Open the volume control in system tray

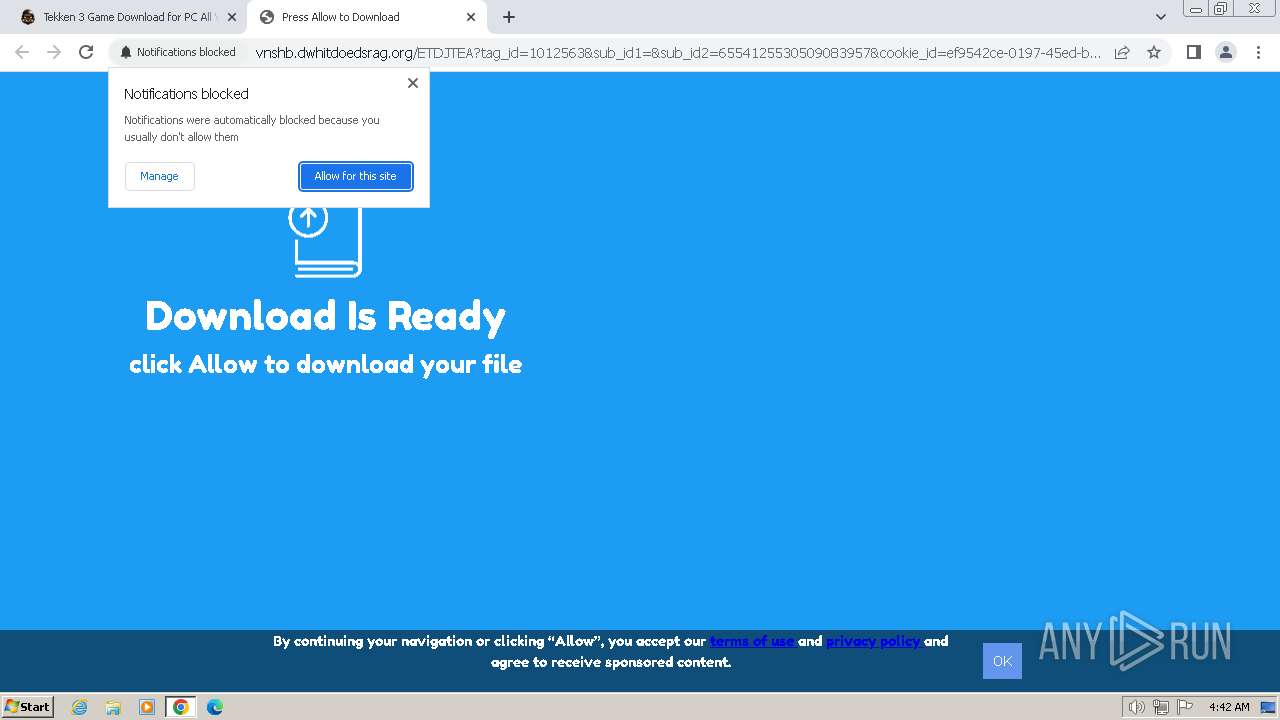coord(1136,707)
